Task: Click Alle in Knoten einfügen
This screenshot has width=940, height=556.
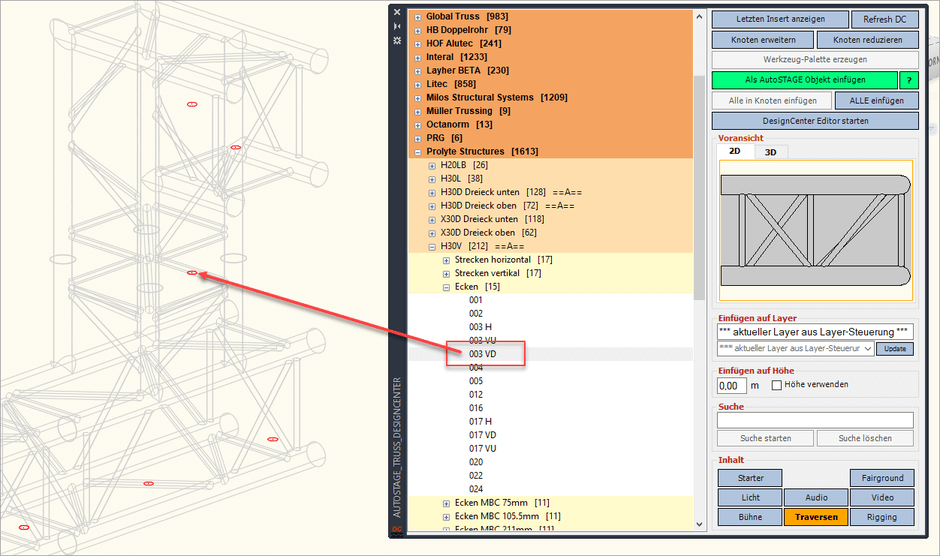Action: coord(772,101)
